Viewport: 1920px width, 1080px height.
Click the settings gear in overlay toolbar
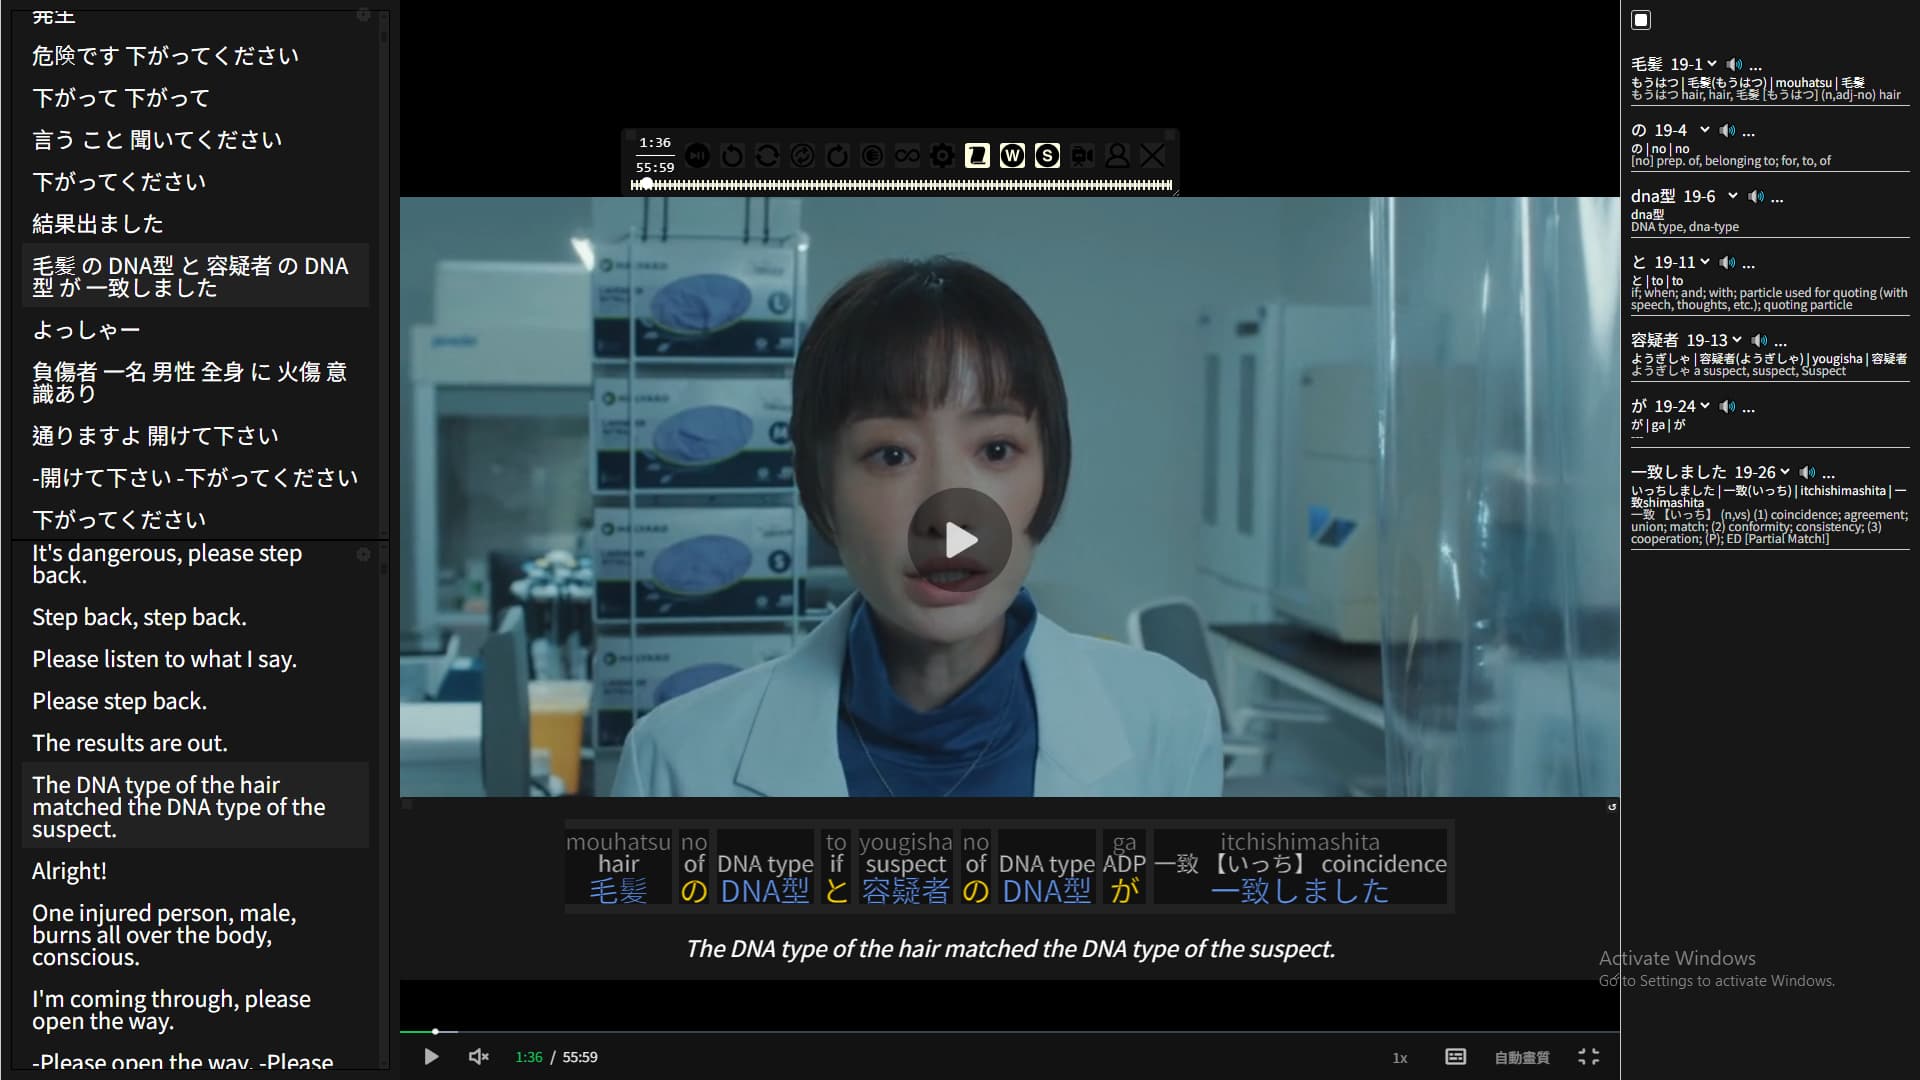click(942, 156)
